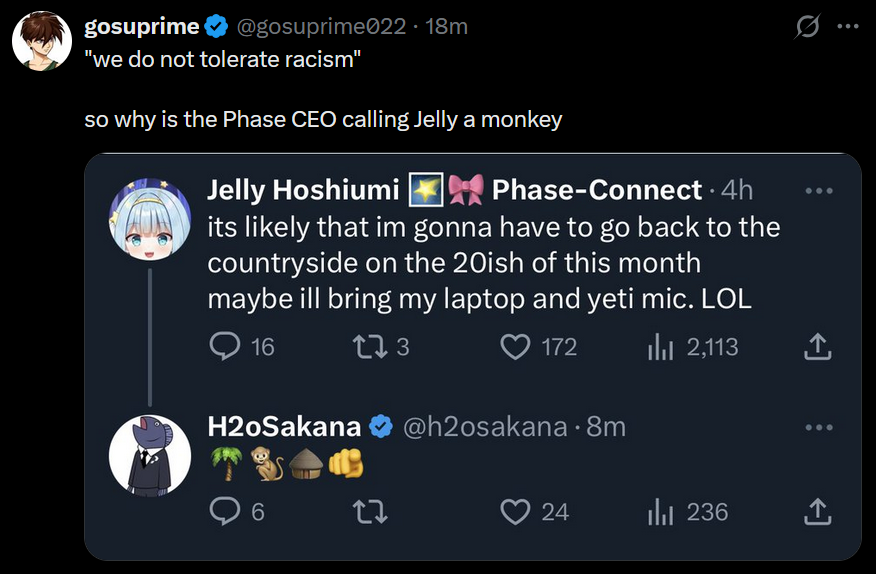This screenshot has height=574, width=876.
Task: Open H2oSakana's fish avatar profile picture
Action: point(149,453)
